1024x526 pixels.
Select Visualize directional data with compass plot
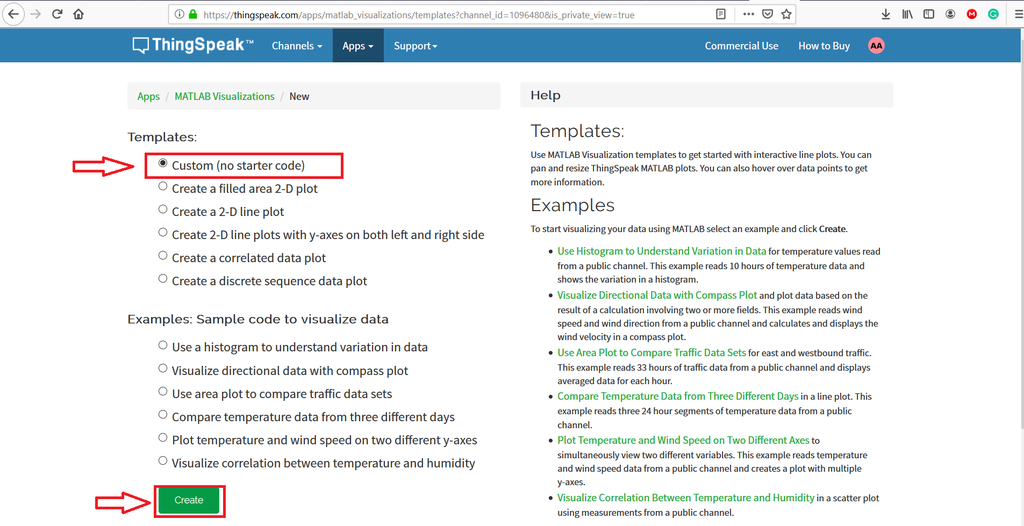pos(163,369)
